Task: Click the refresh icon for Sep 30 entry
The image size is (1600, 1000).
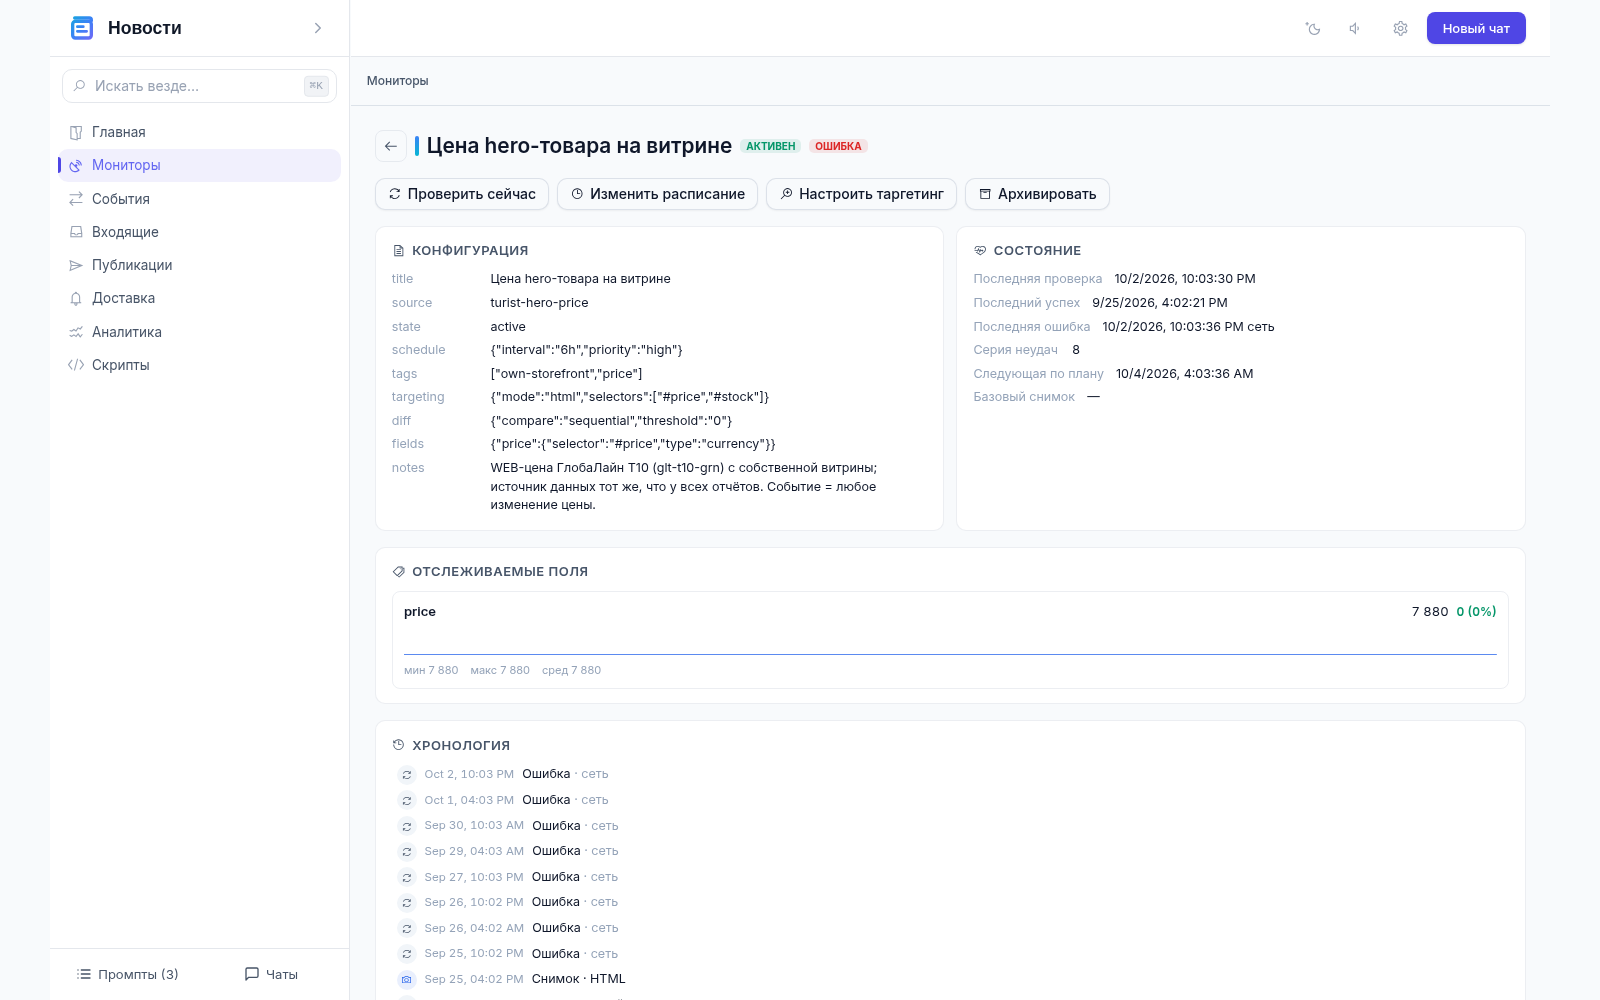Action: [407, 826]
